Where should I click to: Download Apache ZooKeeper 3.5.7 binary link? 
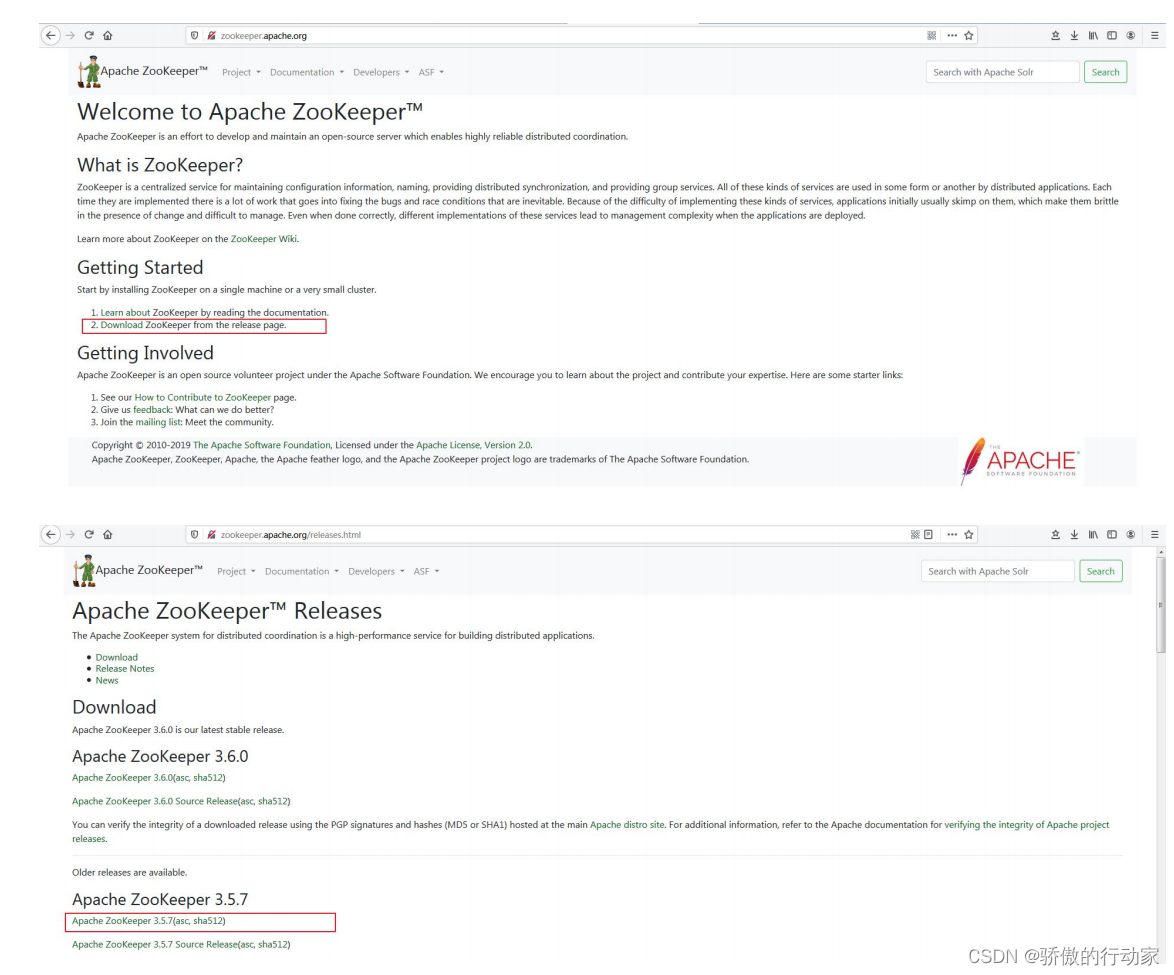click(x=122, y=921)
